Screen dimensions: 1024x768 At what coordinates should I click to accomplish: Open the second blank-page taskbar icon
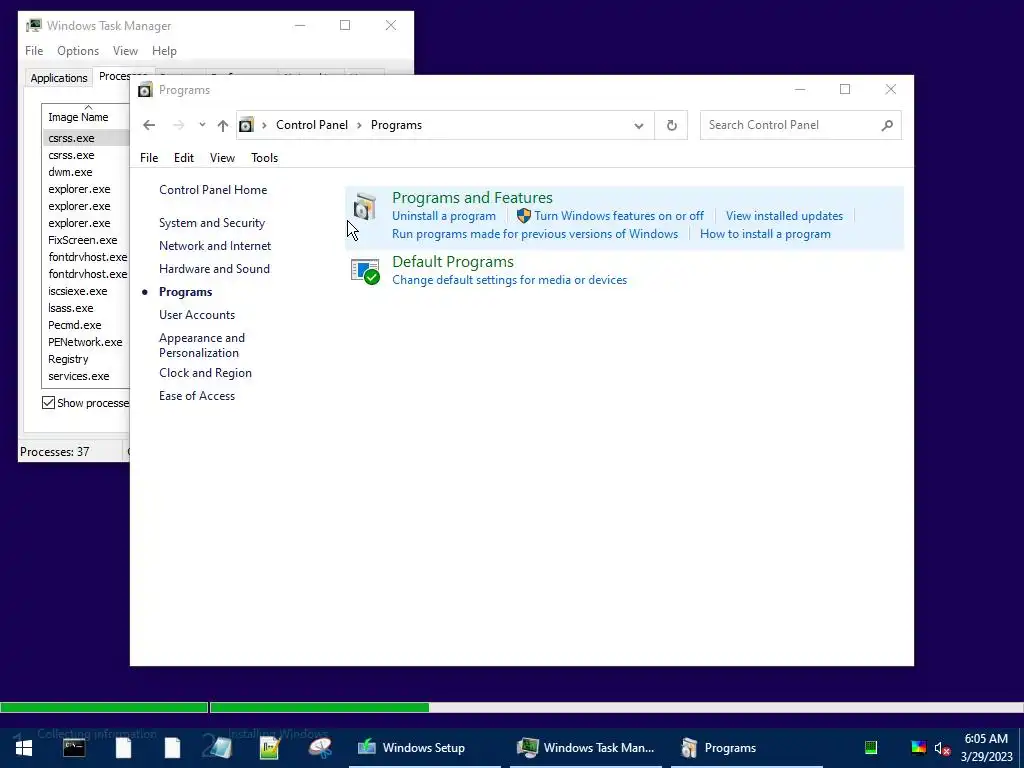click(172, 748)
